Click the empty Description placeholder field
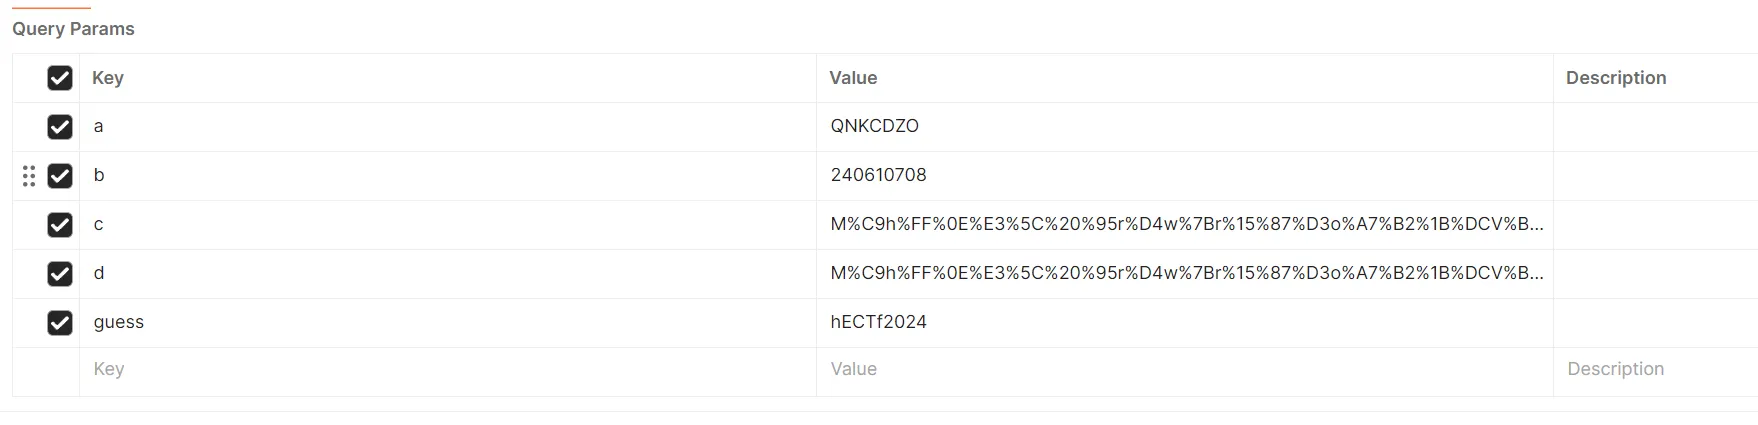1758x425 pixels. tap(1615, 369)
